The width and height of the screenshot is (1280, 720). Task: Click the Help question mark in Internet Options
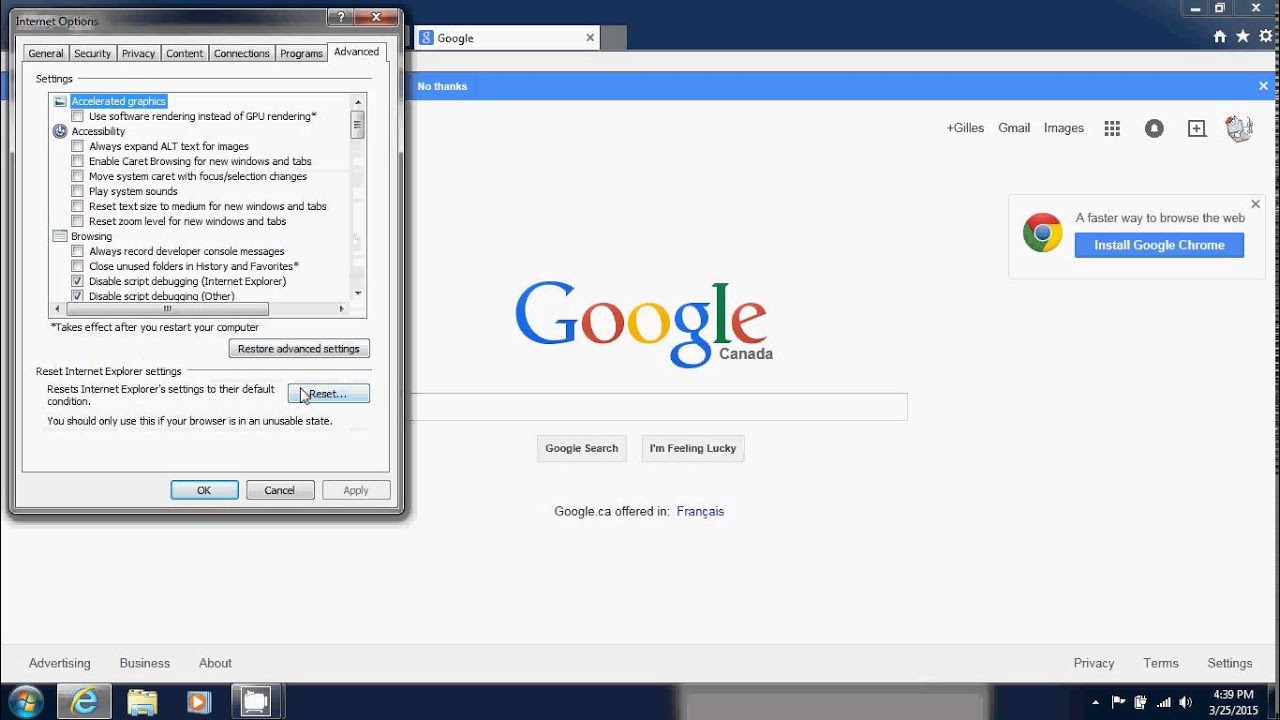[341, 17]
